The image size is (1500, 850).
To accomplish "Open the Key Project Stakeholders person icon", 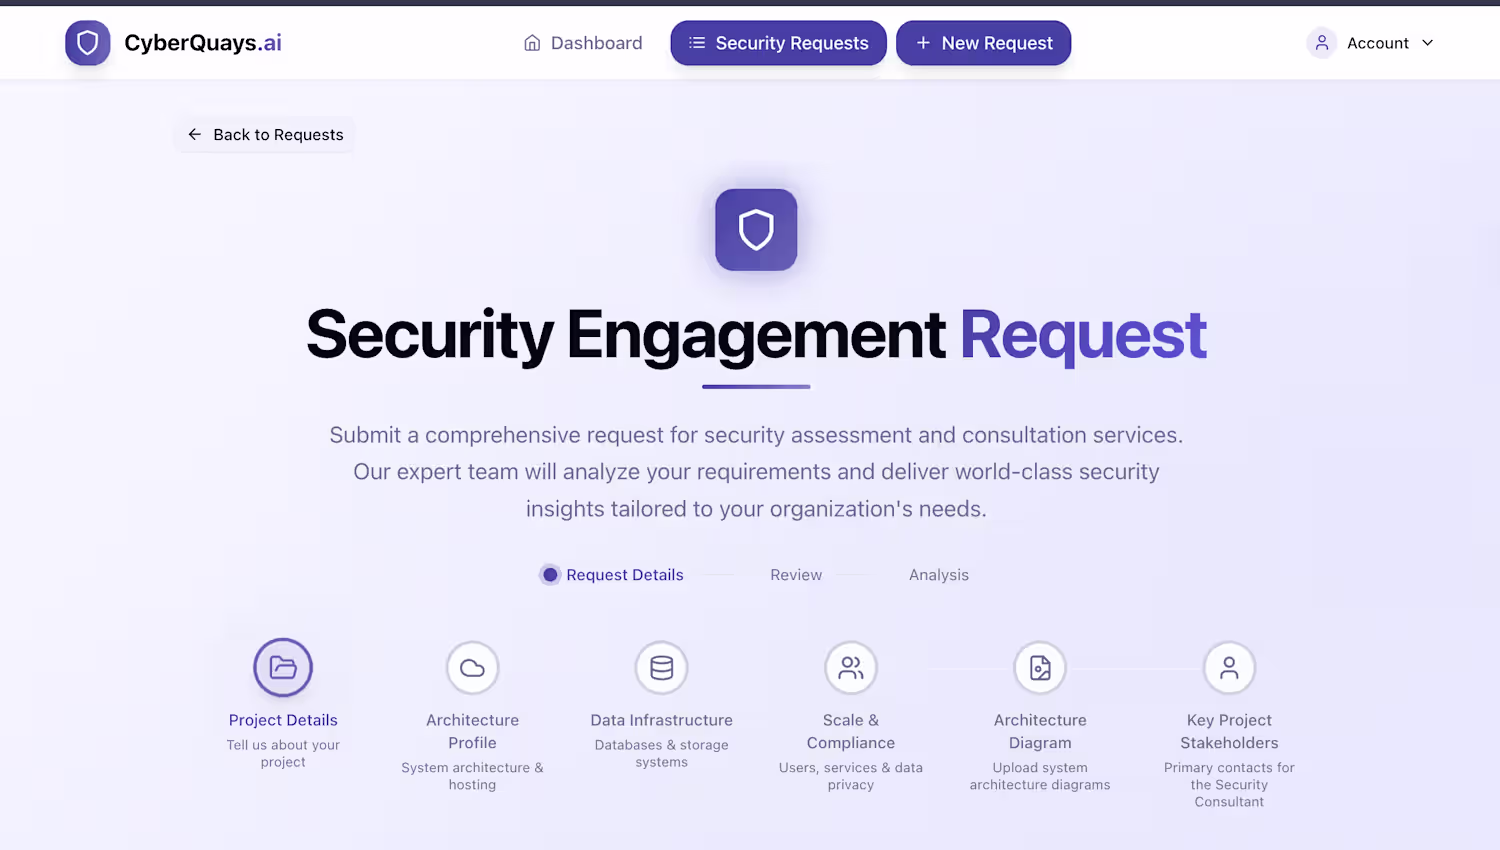I will coord(1229,667).
